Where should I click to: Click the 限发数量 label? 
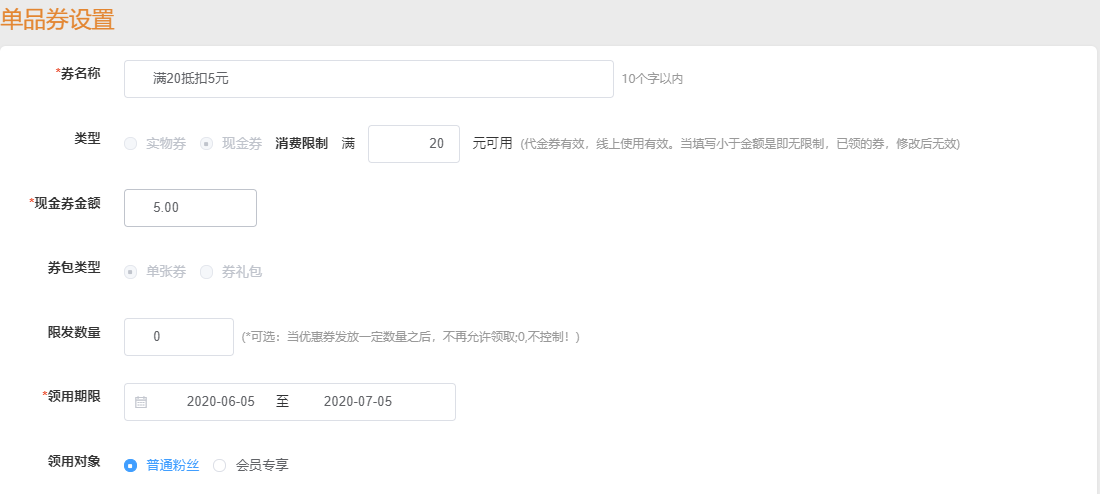click(74, 332)
